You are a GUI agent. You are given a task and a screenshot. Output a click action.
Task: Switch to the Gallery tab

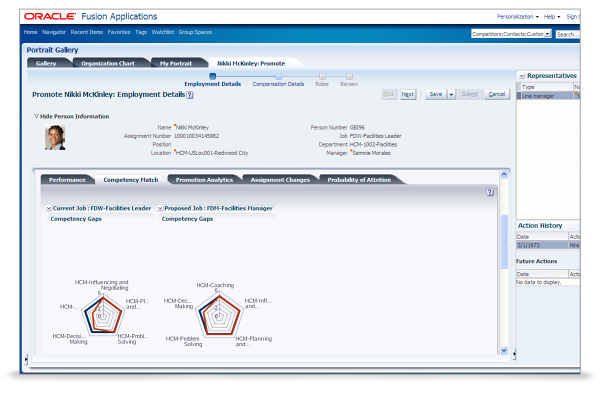tap(46, 63)
